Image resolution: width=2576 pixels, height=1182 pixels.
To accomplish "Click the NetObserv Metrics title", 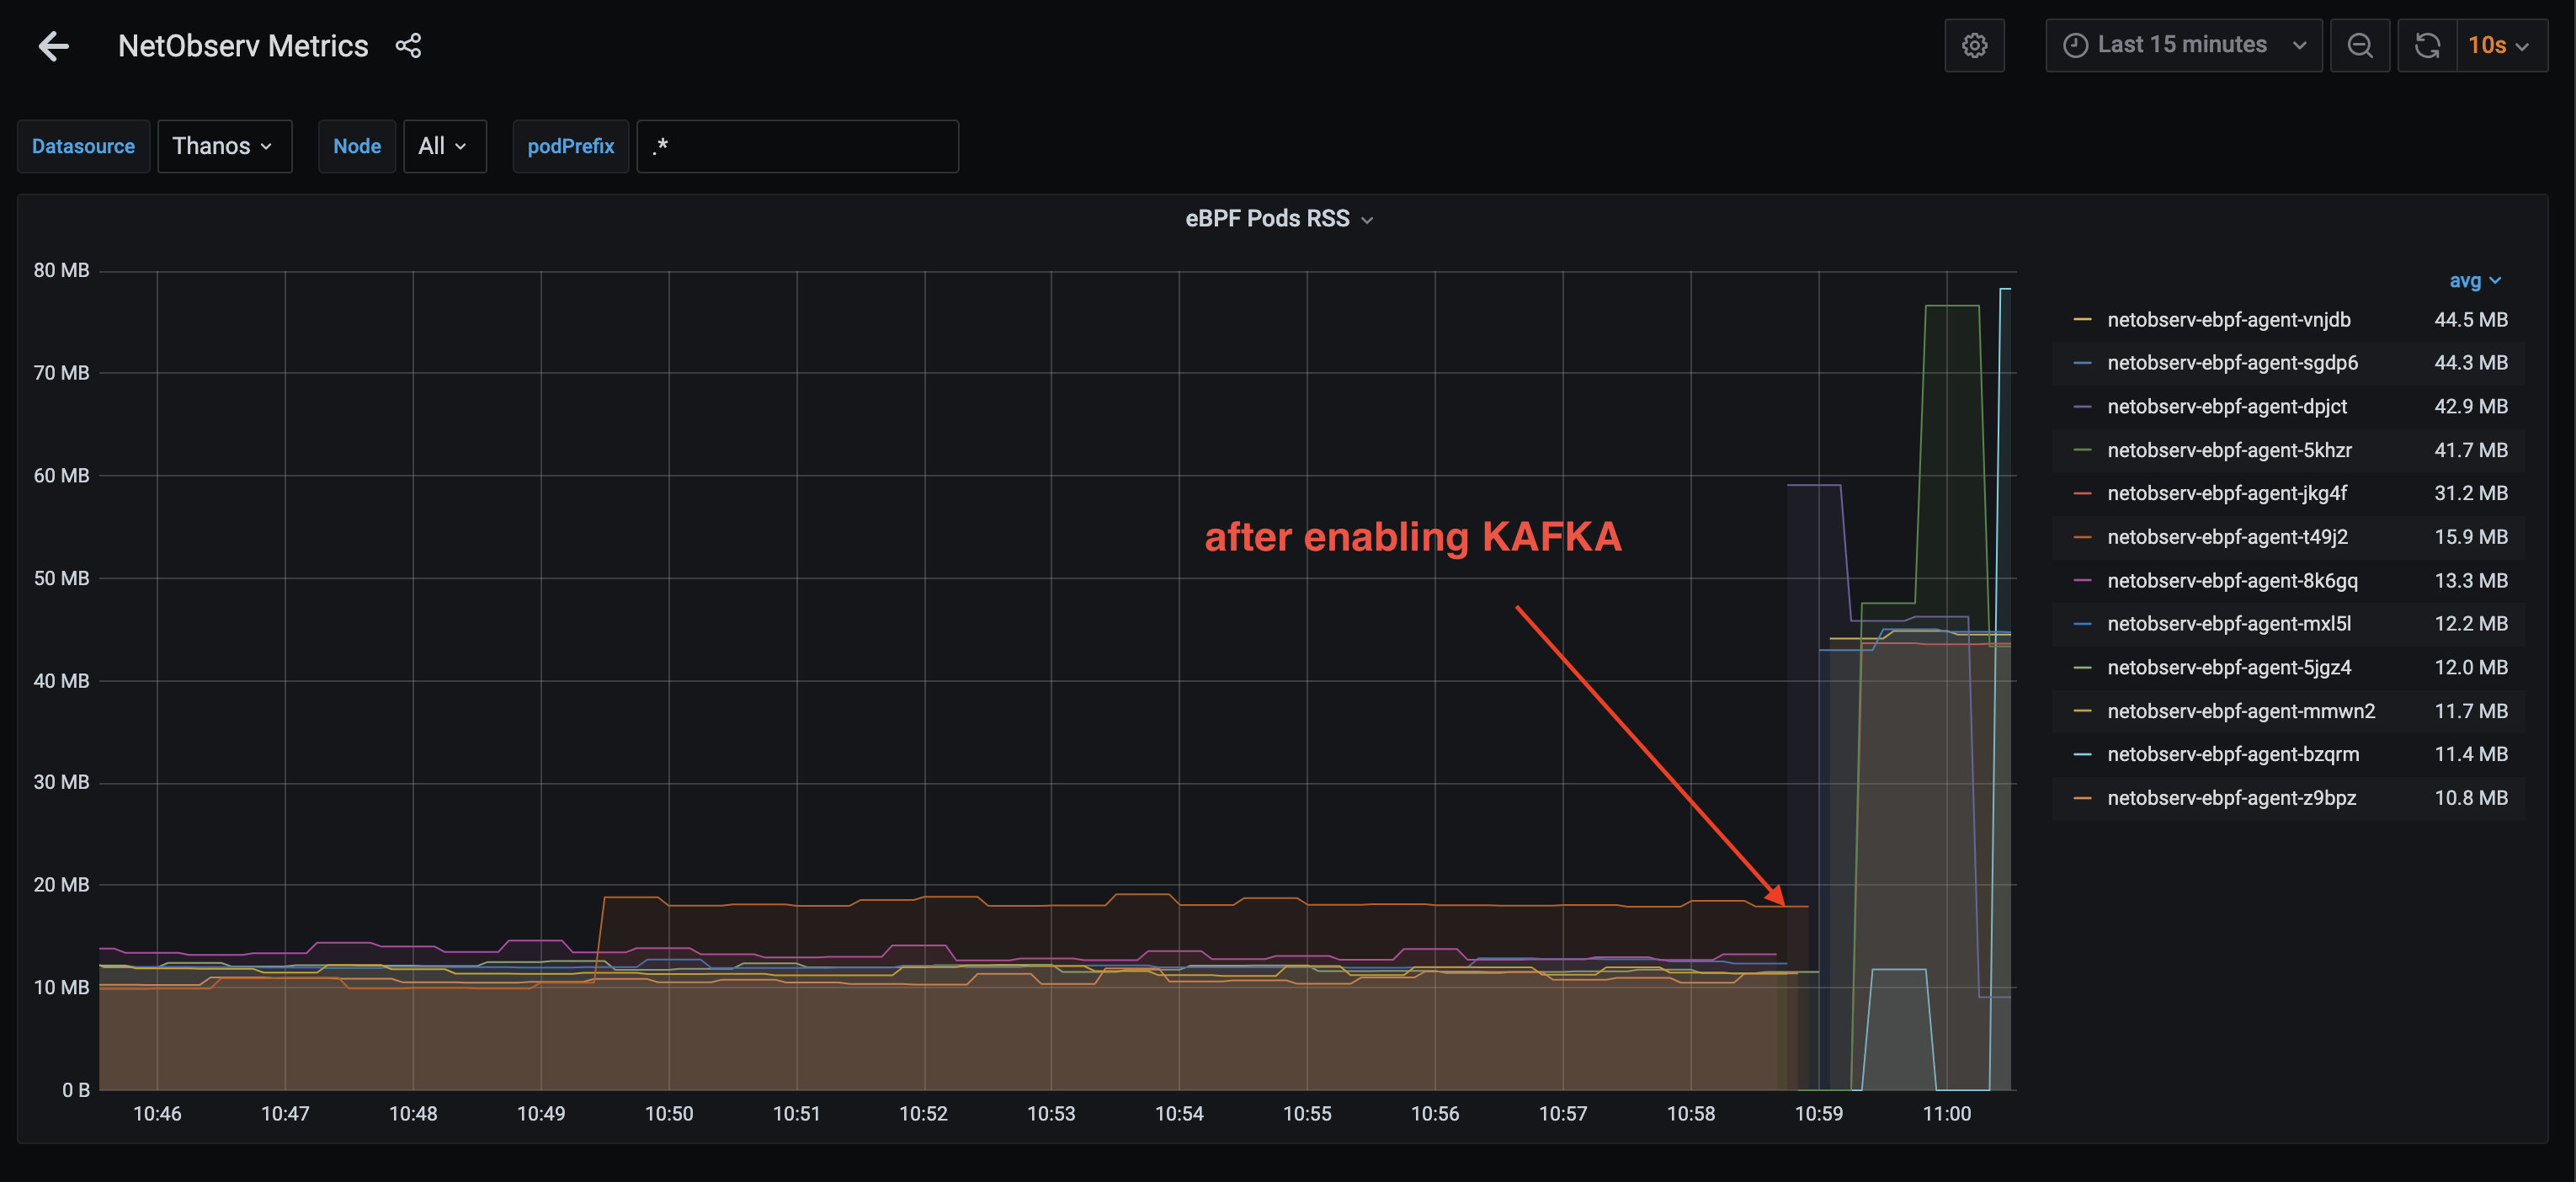I will pos(243,46).
